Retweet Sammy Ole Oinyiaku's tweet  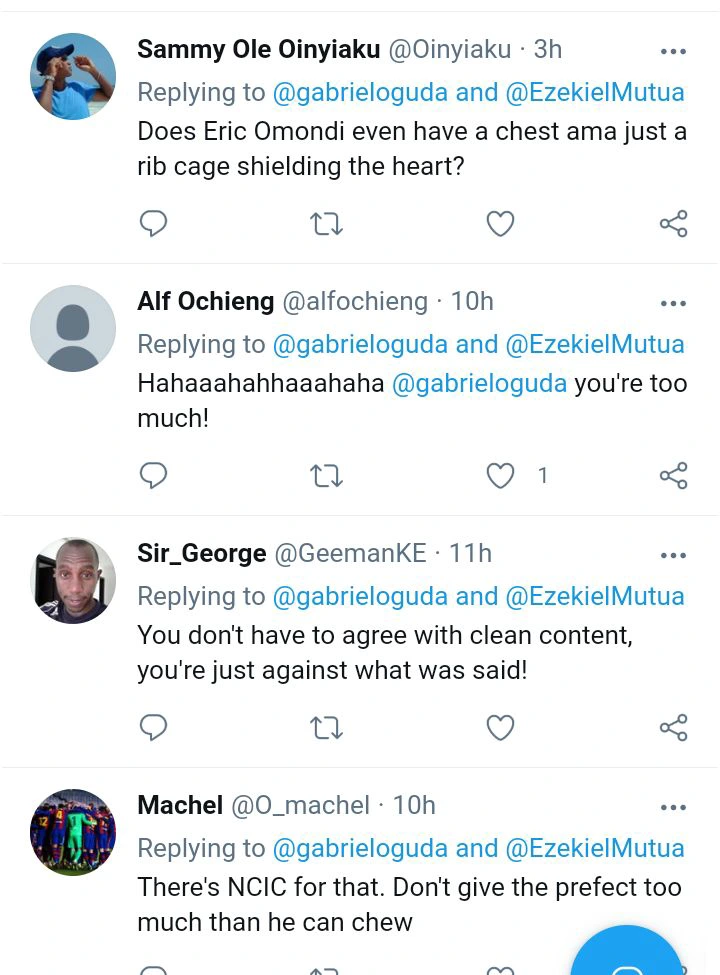click(x=326, y=223)
